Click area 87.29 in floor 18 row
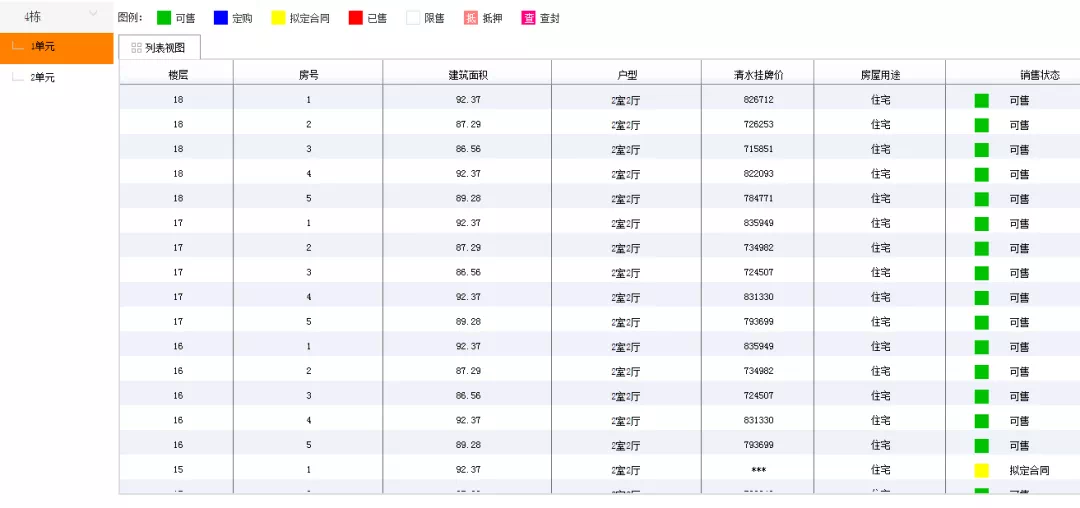 coord(468,125)
